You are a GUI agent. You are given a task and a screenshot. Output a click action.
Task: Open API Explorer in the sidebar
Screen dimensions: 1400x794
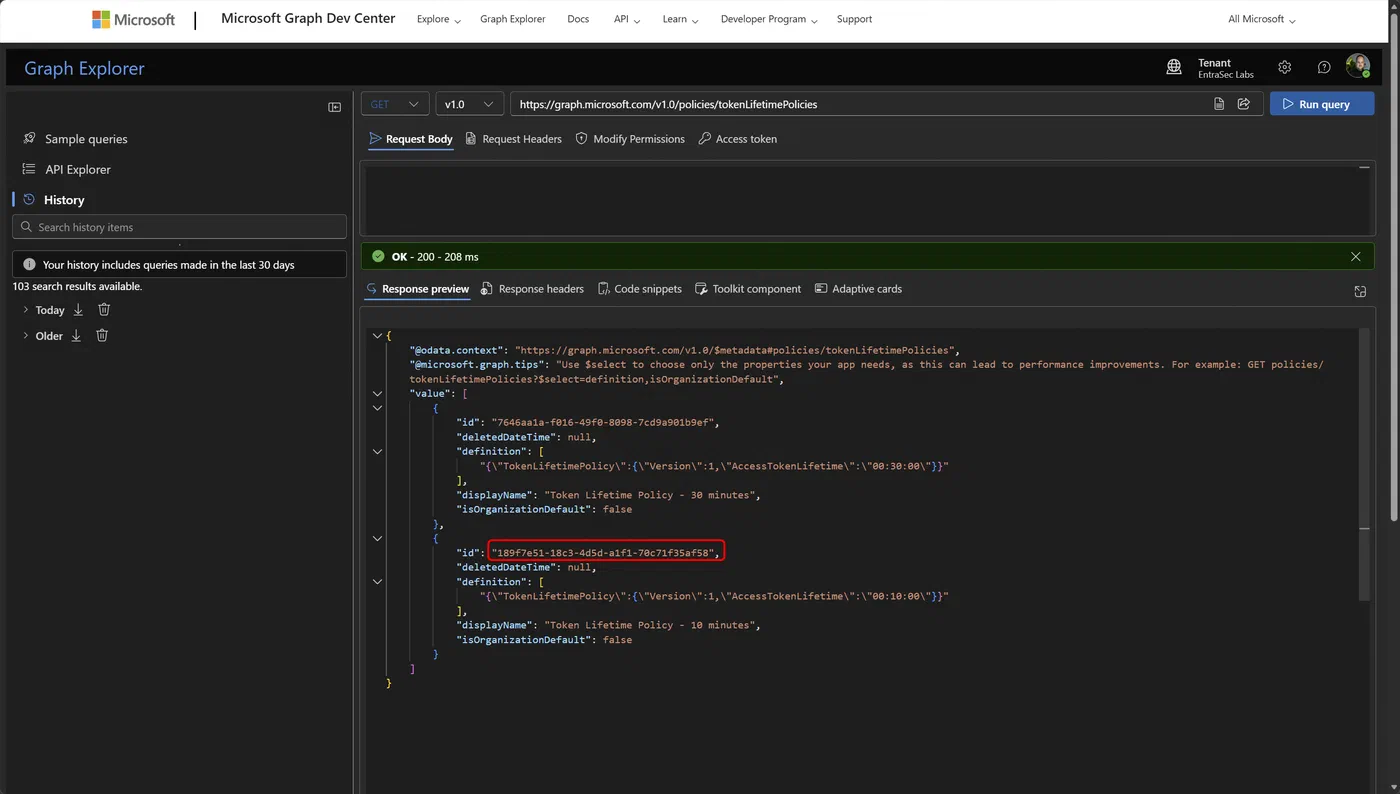tap(78, 170)
